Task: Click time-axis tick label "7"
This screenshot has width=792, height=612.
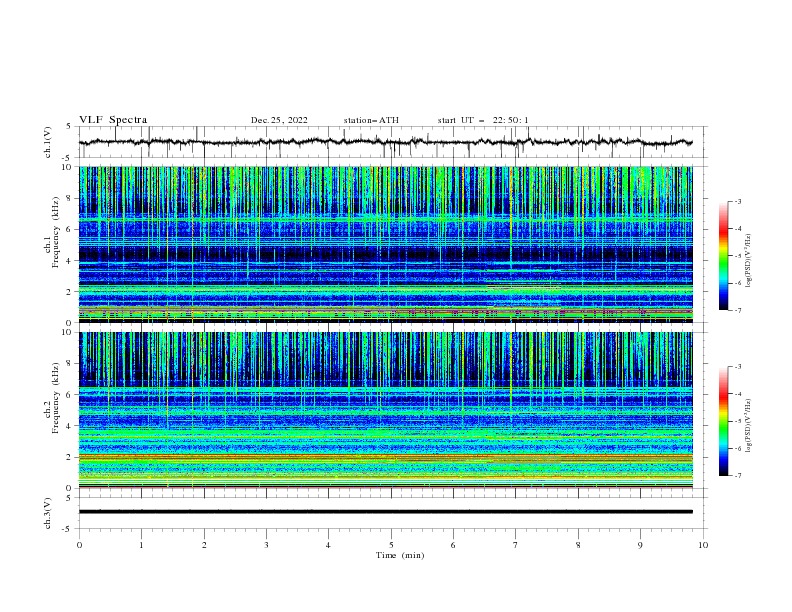Action: point(516,545)
